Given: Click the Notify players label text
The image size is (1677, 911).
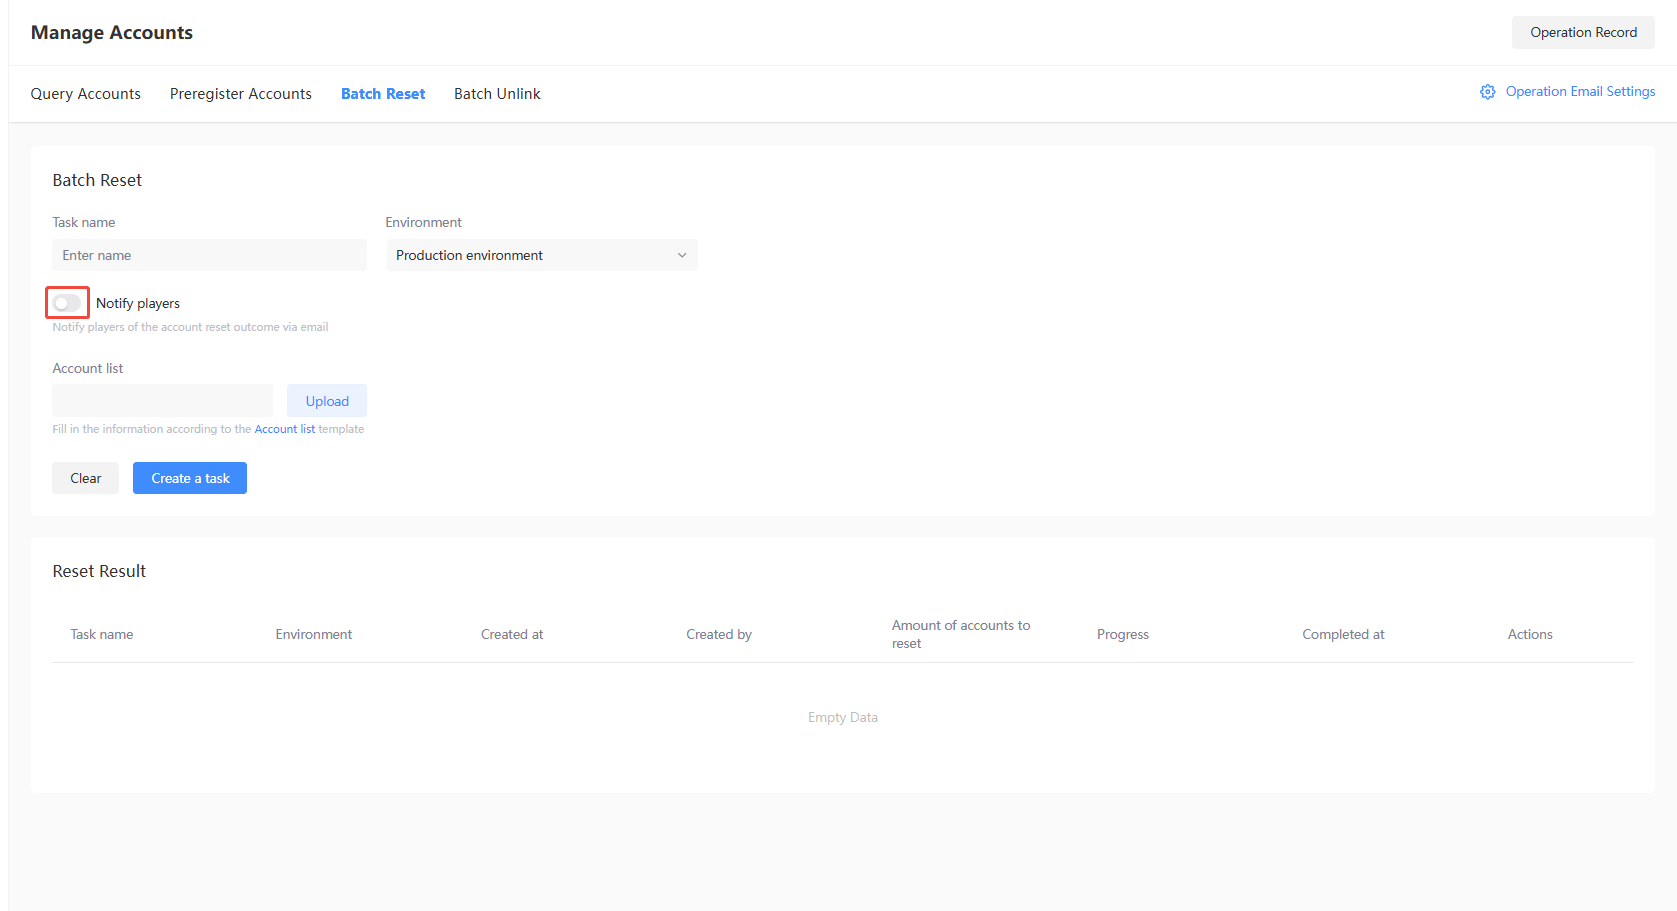Looking at the screenshot, I should pyautogui.click(x=138, y=303).
